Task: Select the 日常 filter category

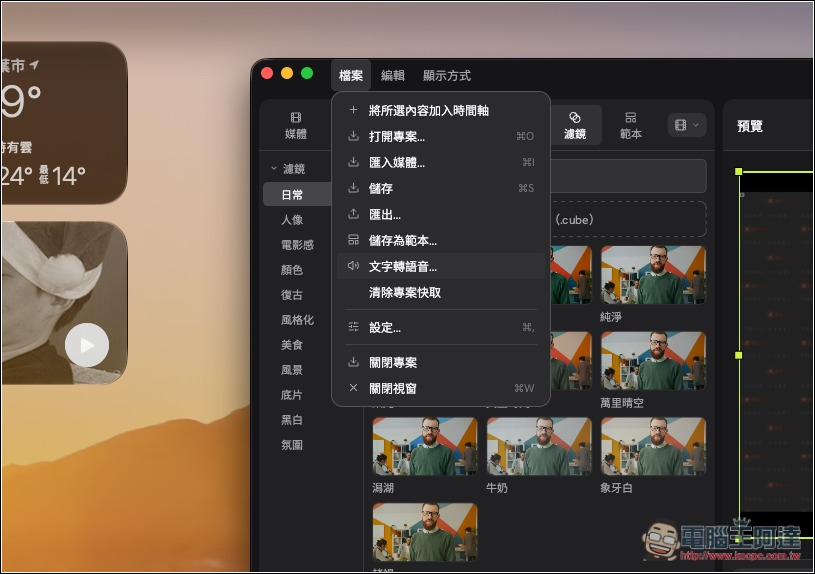Action: click(297, 194)
